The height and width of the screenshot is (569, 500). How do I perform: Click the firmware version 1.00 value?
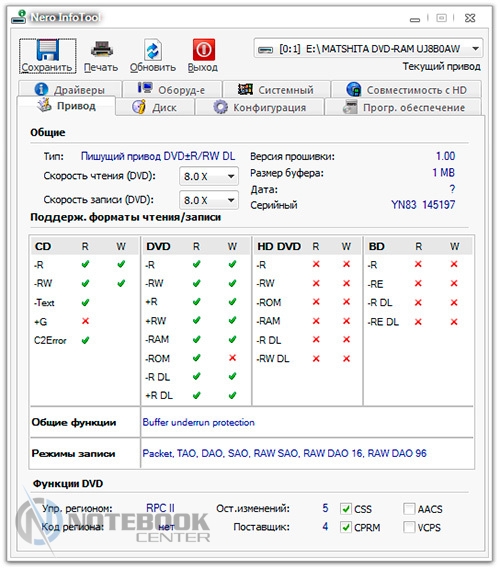pos(445,156)
